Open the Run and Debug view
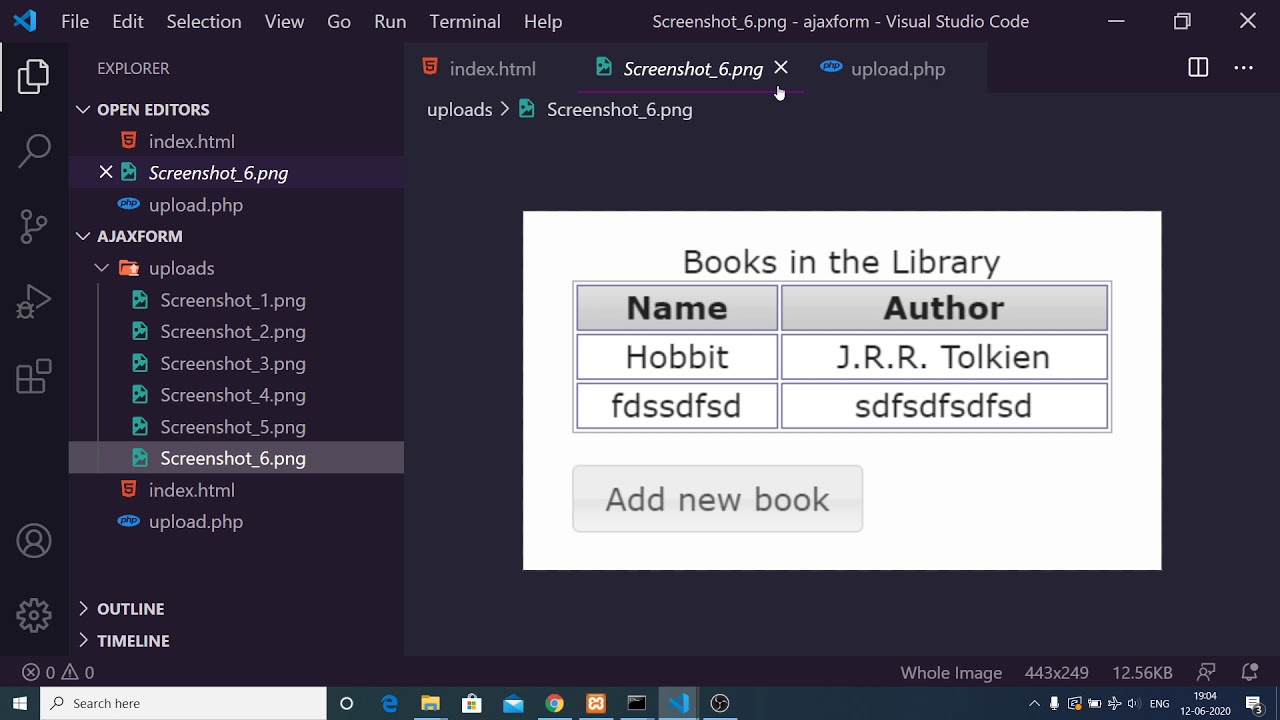 point(34,302)
